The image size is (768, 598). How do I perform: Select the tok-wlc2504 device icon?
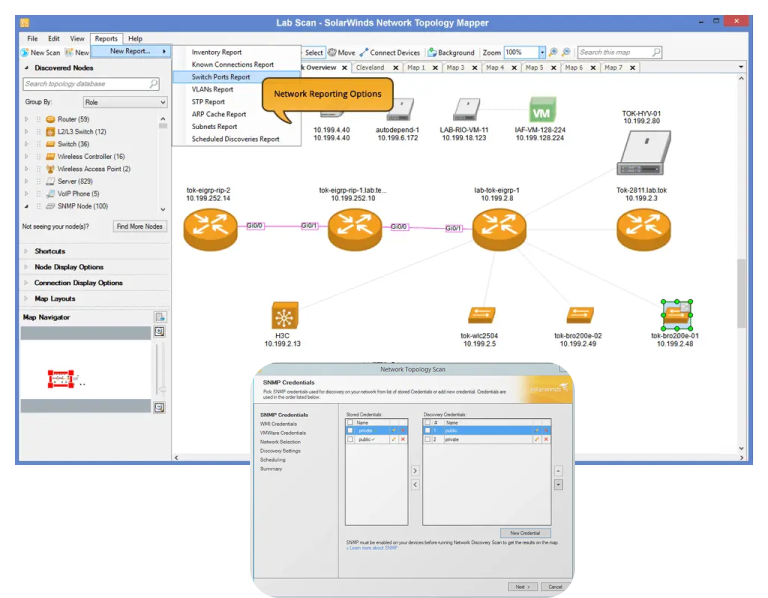click(x=481, y=315)
